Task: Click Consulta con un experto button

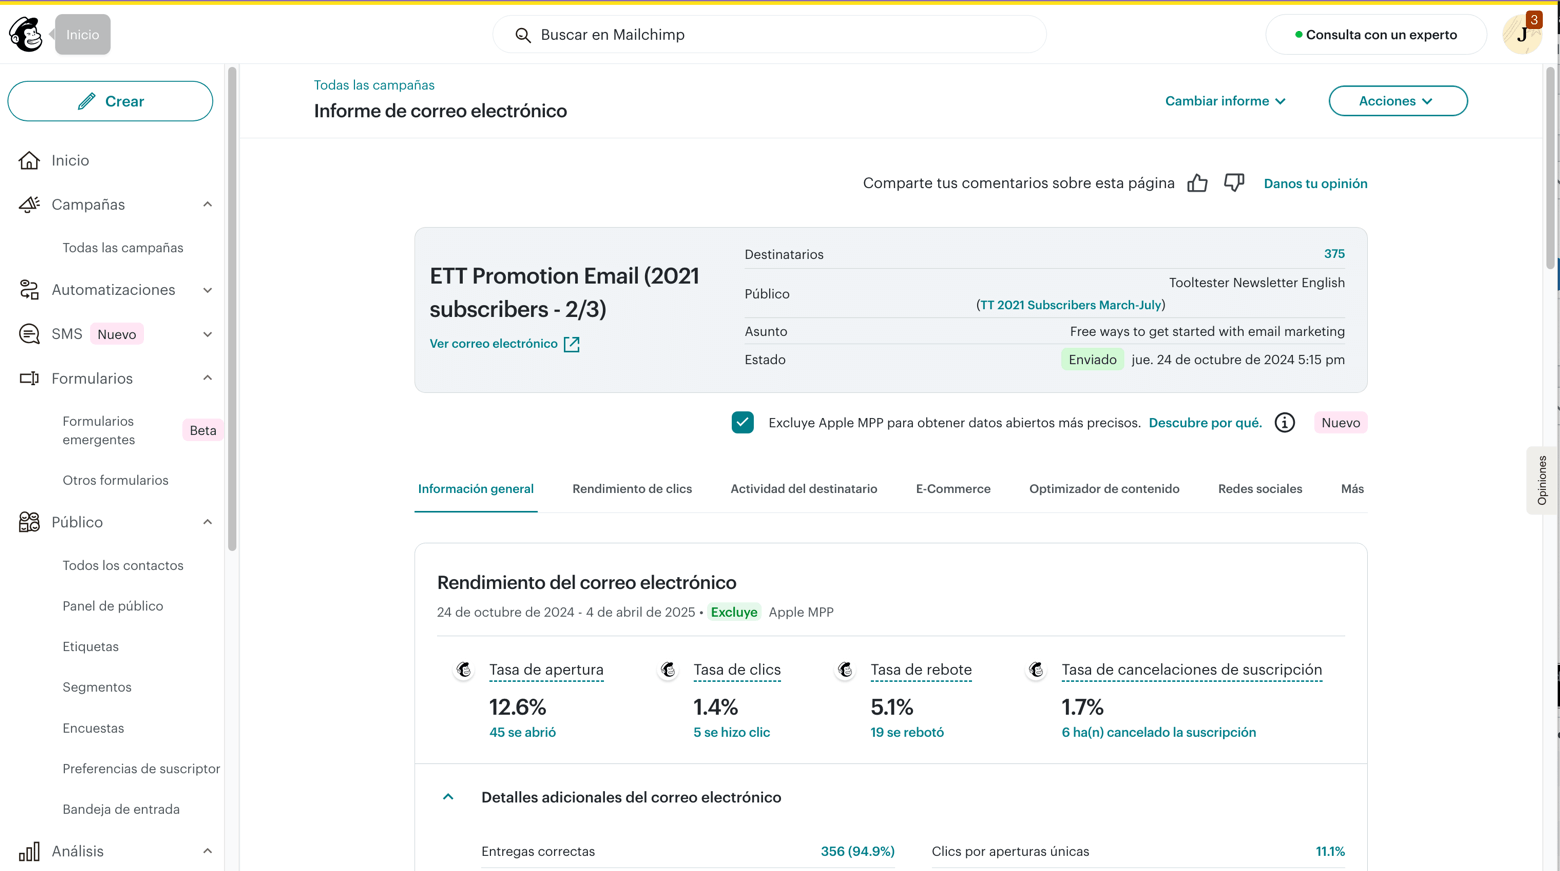Action: tap(1376, 35)
